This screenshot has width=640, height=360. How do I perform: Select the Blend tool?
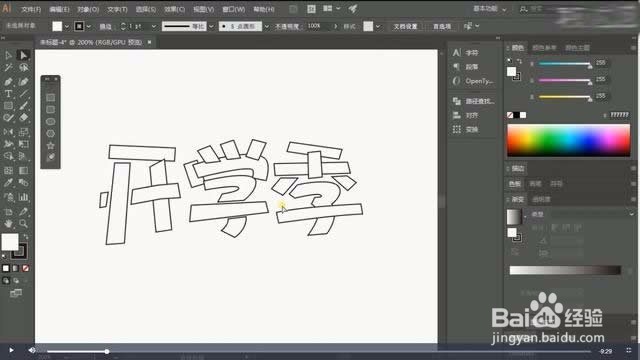tap(24, 182)
